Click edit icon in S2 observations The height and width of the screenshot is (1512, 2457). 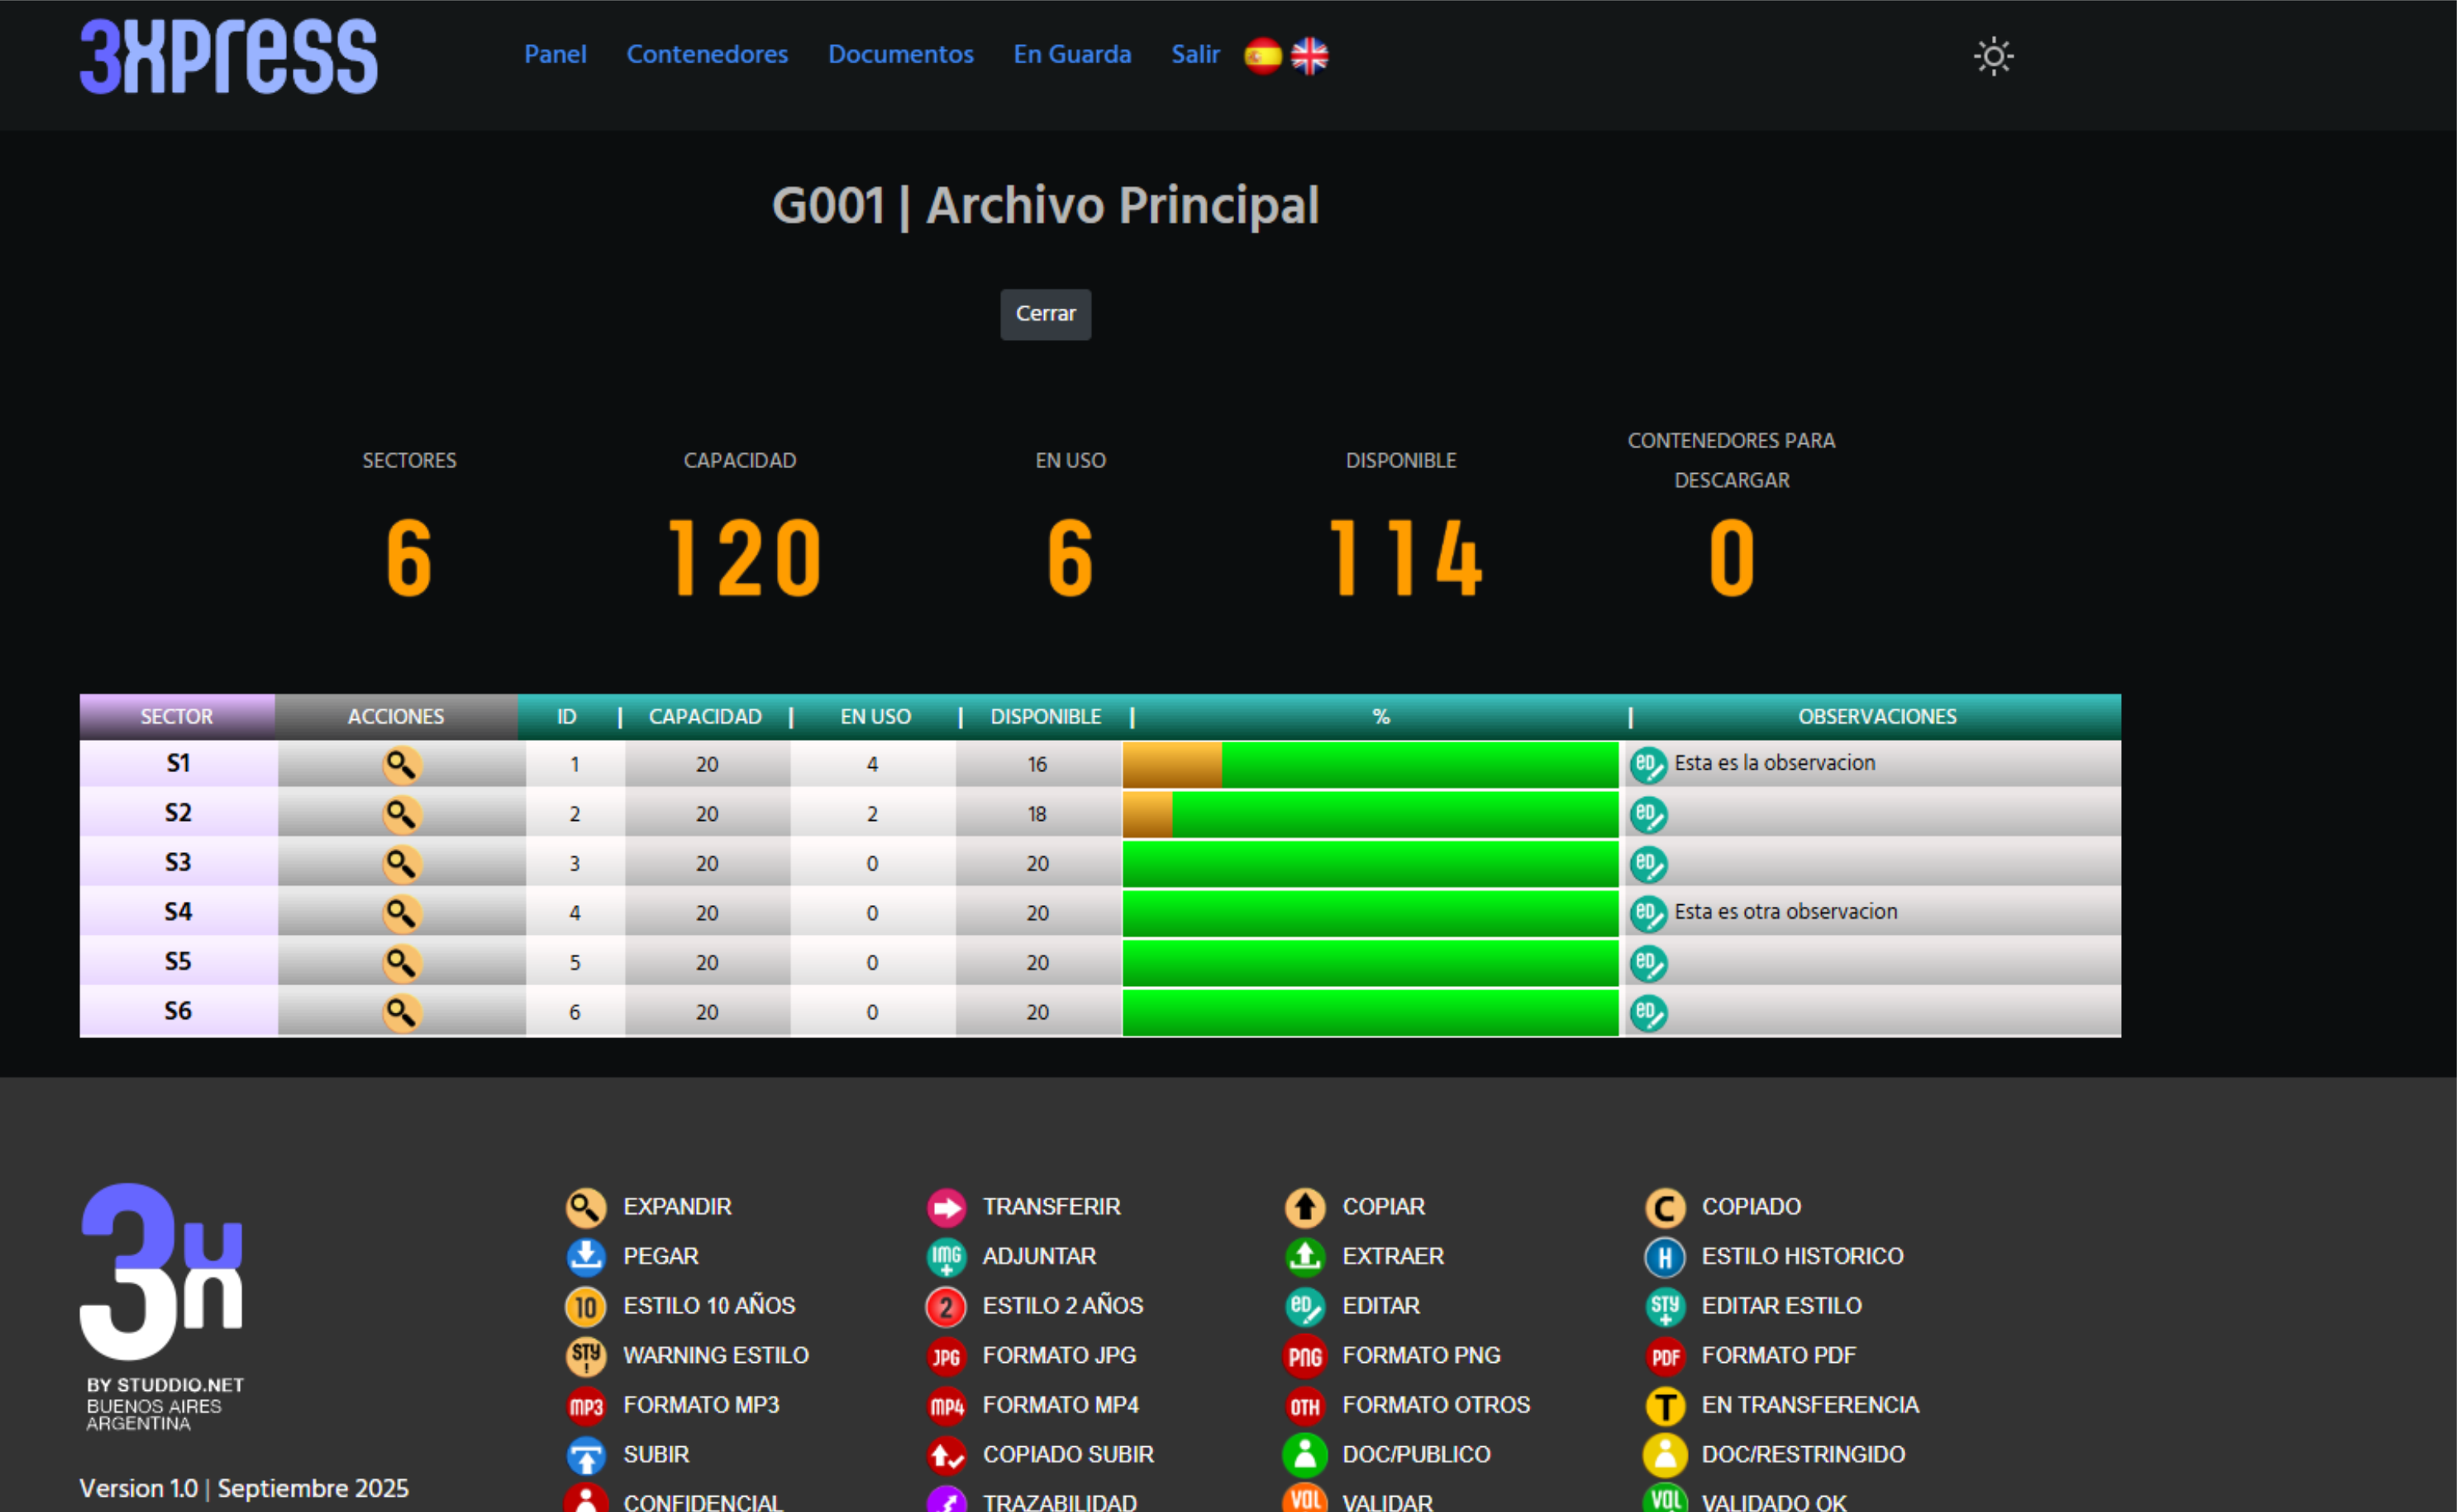coord(1647,815)
